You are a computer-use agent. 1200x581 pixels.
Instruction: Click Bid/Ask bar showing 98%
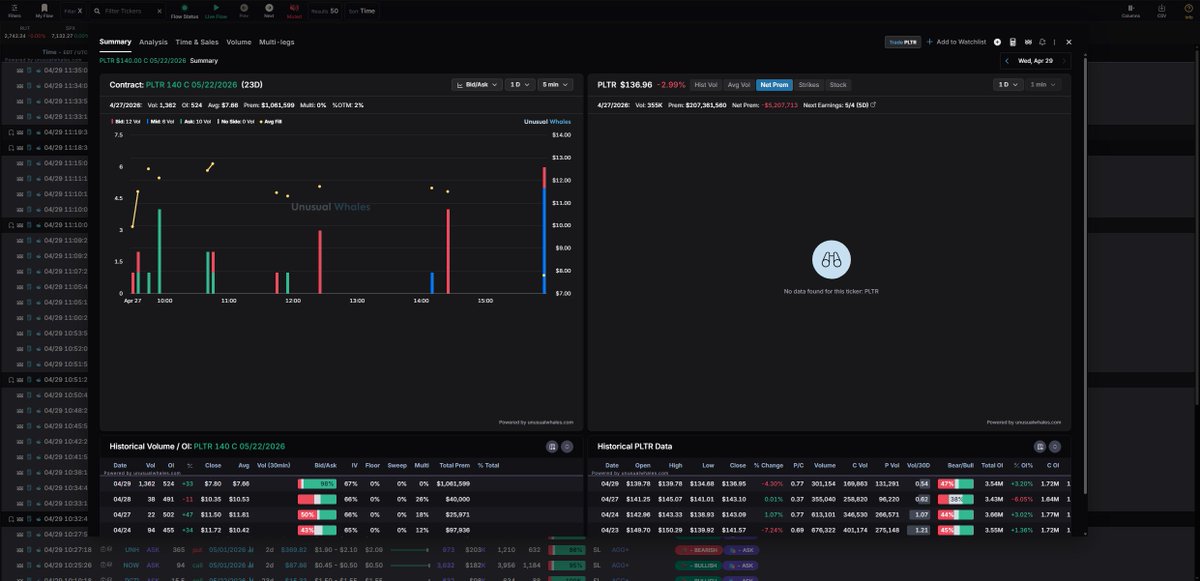pos(315,483)
